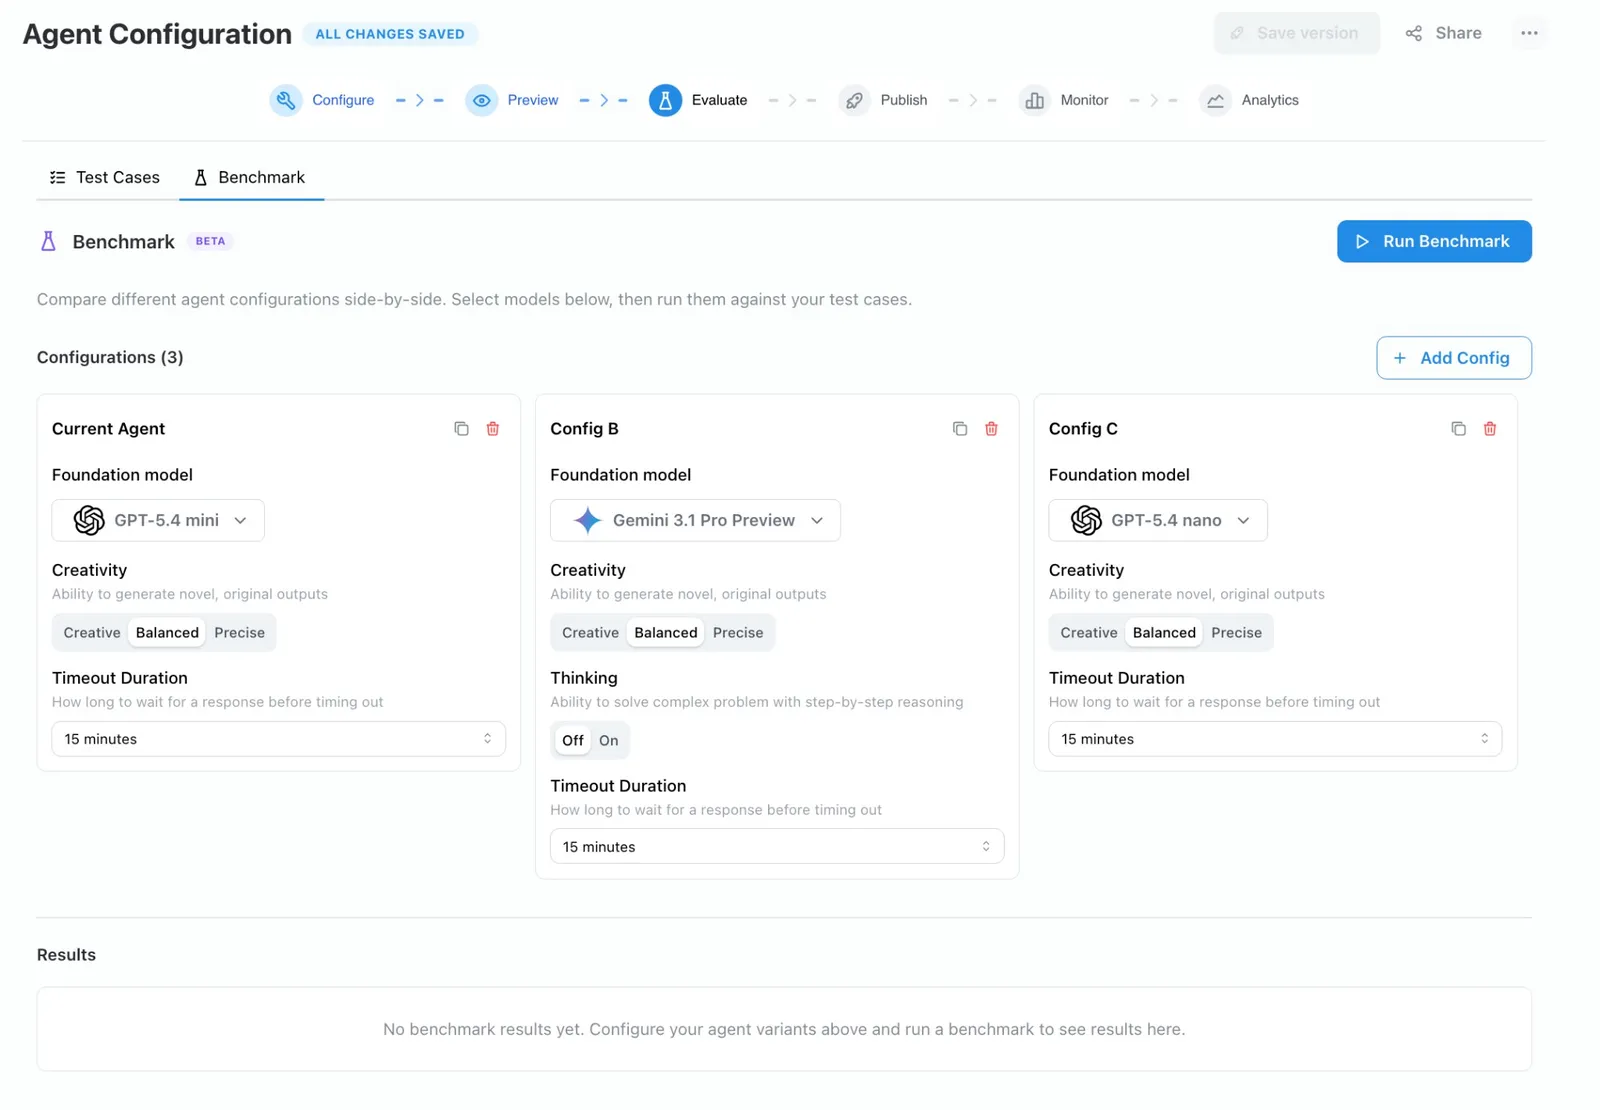This screenshot has width=1600, height=1110.
Task: Open GPT-5.4 mini foundation model dropdown
Action: coord(158,520)
